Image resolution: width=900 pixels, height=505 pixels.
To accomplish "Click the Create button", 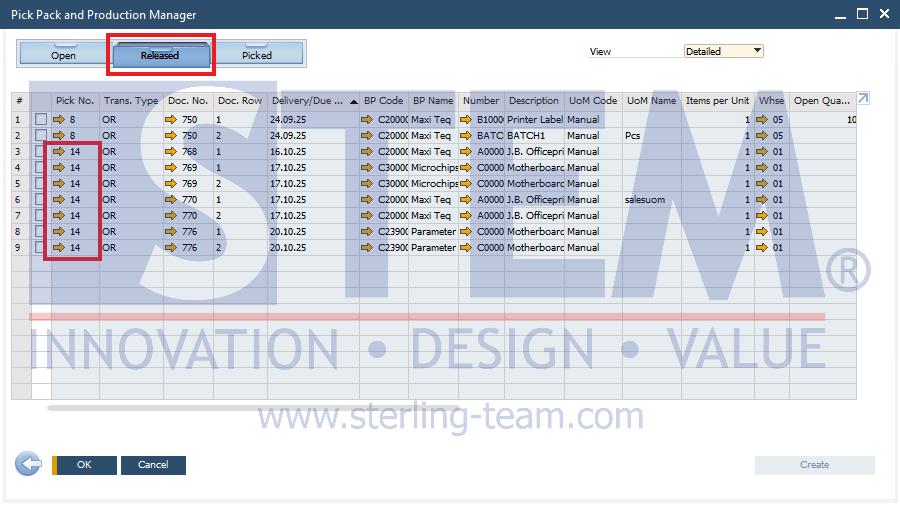I will (x=814, y=465).
